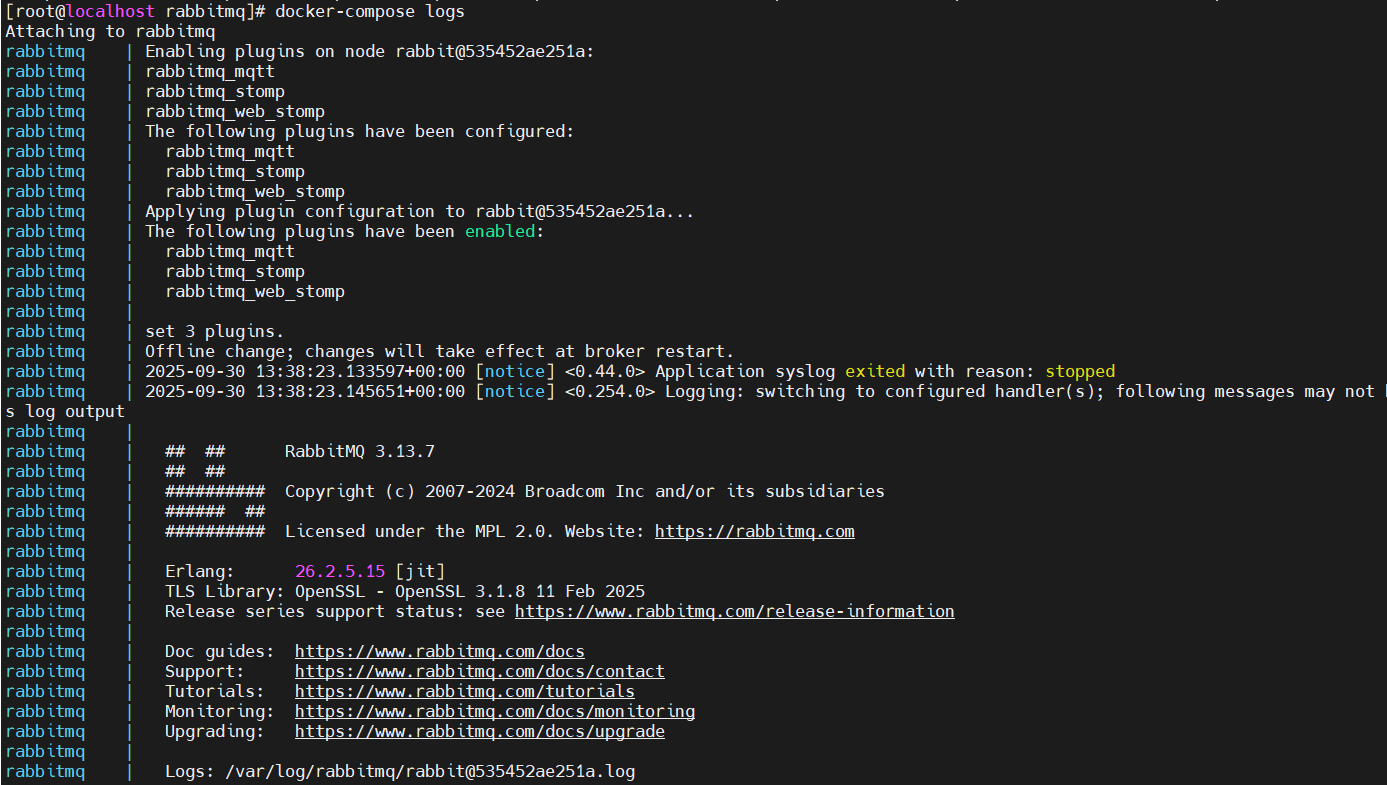Click "The following plugins have been configured:"

[x=359, y=131]
